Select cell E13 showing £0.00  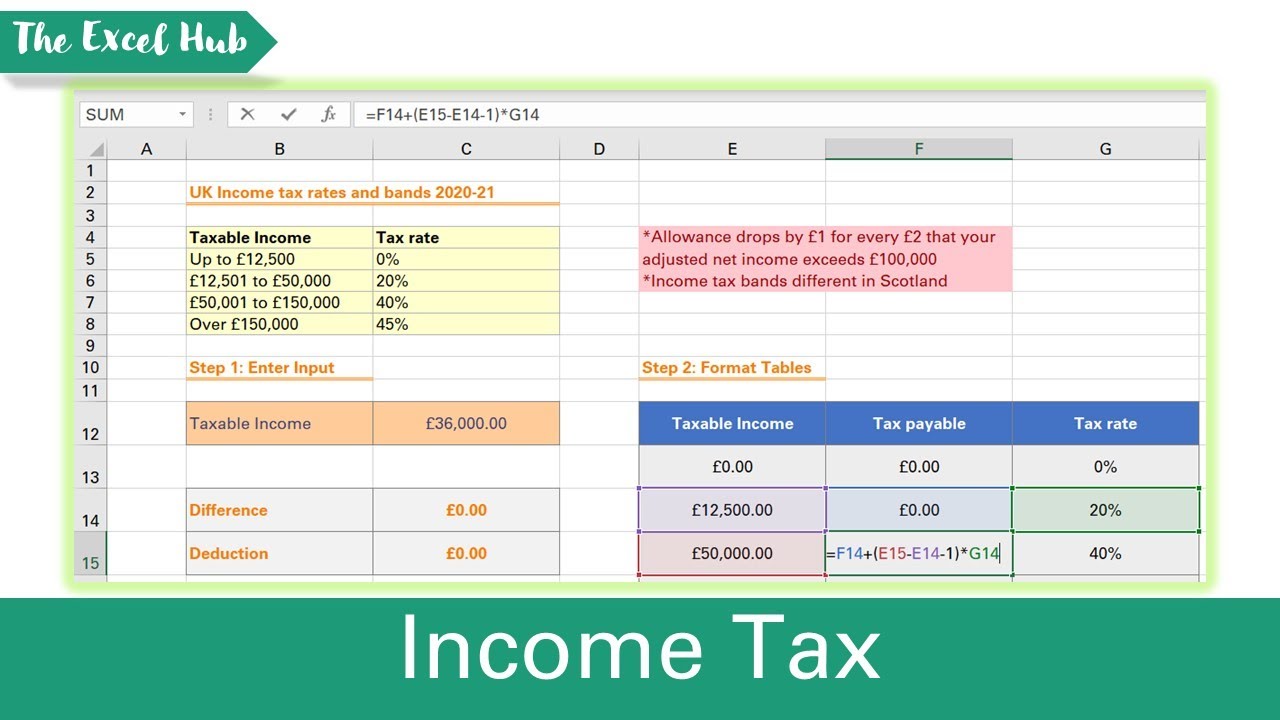[x=732, y=467]
